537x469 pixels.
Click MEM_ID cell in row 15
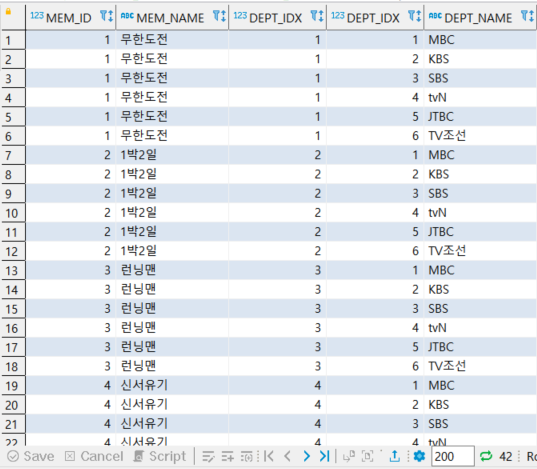point(71,308)
